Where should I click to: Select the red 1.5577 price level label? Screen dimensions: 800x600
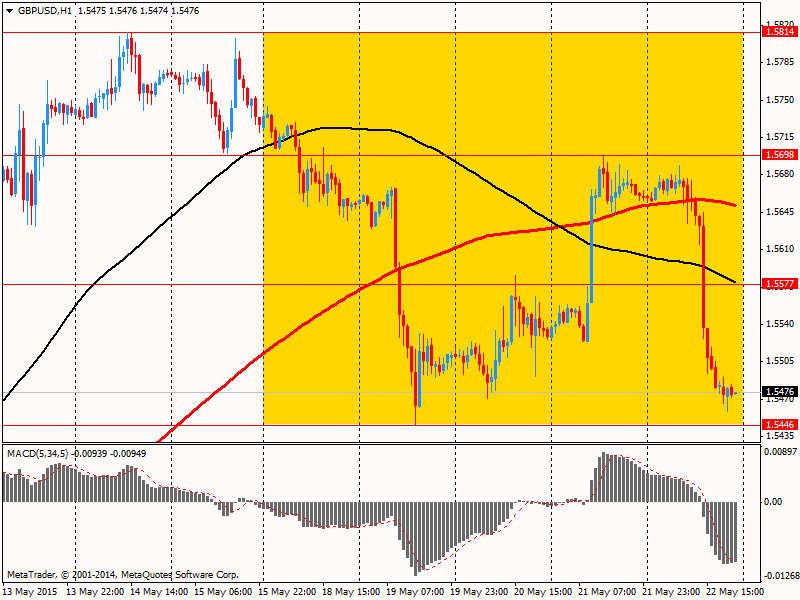point(779,284)
